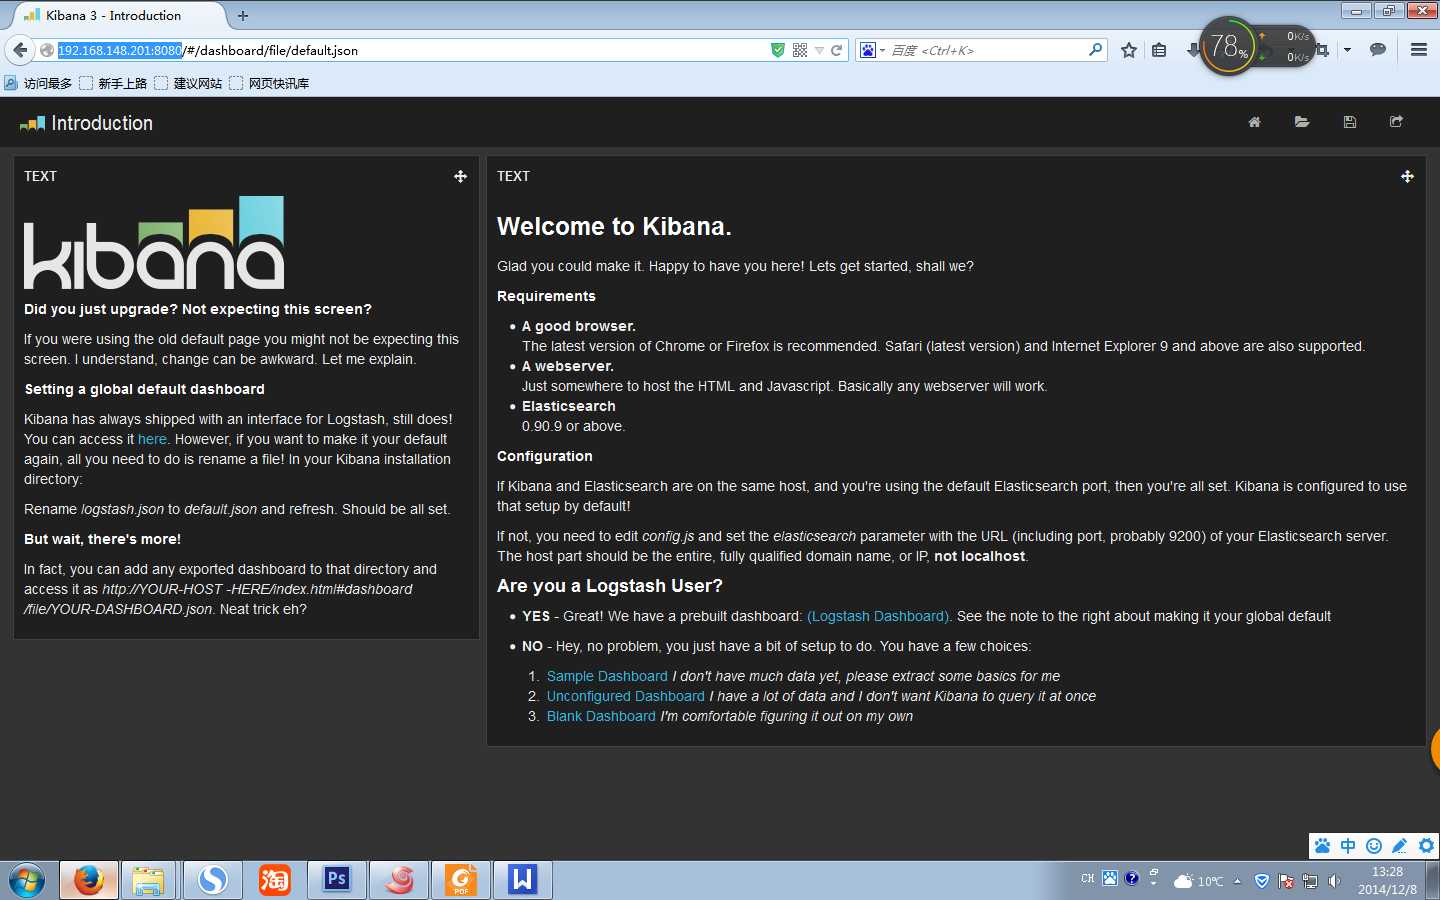Click the 'Are you a Logstash User?' heading
Image resolution: width=1440 pixels, height=900 pixels.
pyautogui.click(x=610, y=586)
